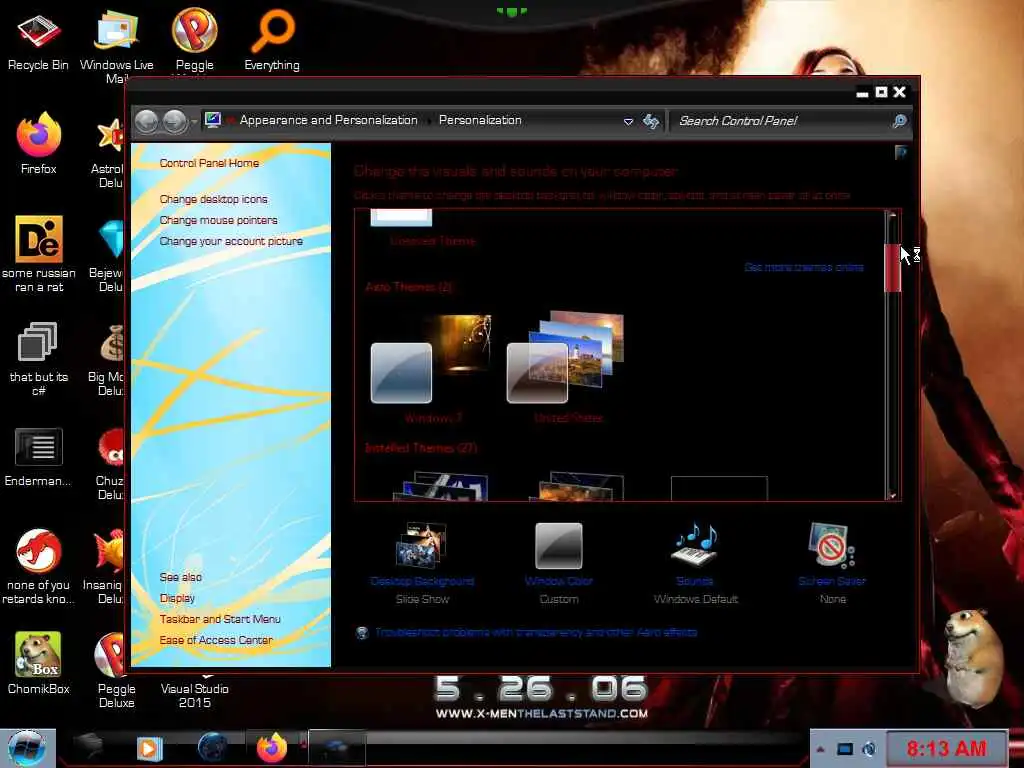Open the 'that but its c#' icon

[x=38, y=358]
